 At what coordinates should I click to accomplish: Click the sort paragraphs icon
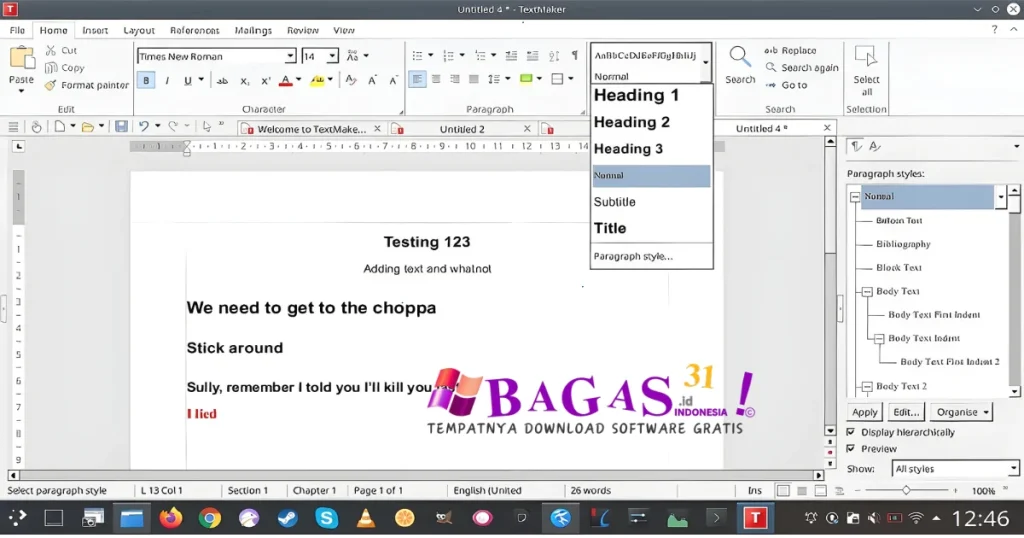554,55
